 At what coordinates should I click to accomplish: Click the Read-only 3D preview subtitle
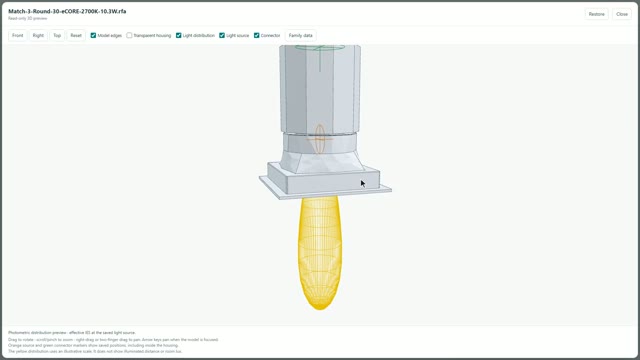(28, 18)
